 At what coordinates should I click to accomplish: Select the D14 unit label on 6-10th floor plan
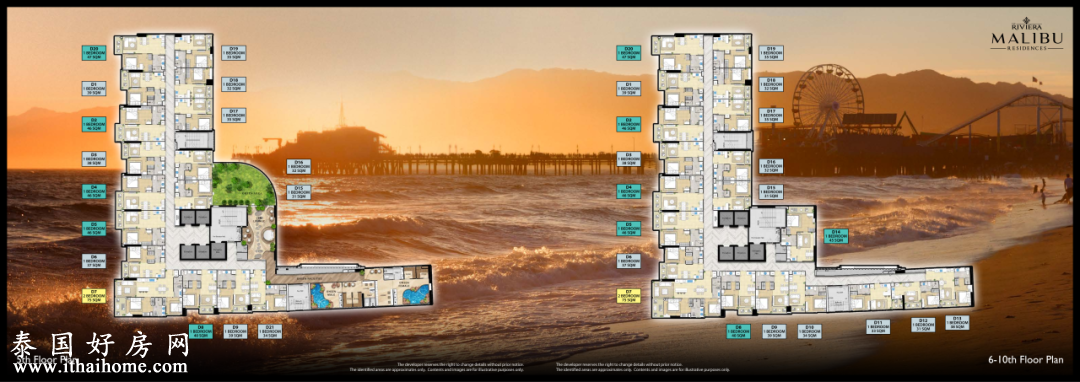[x=836, y=235]
